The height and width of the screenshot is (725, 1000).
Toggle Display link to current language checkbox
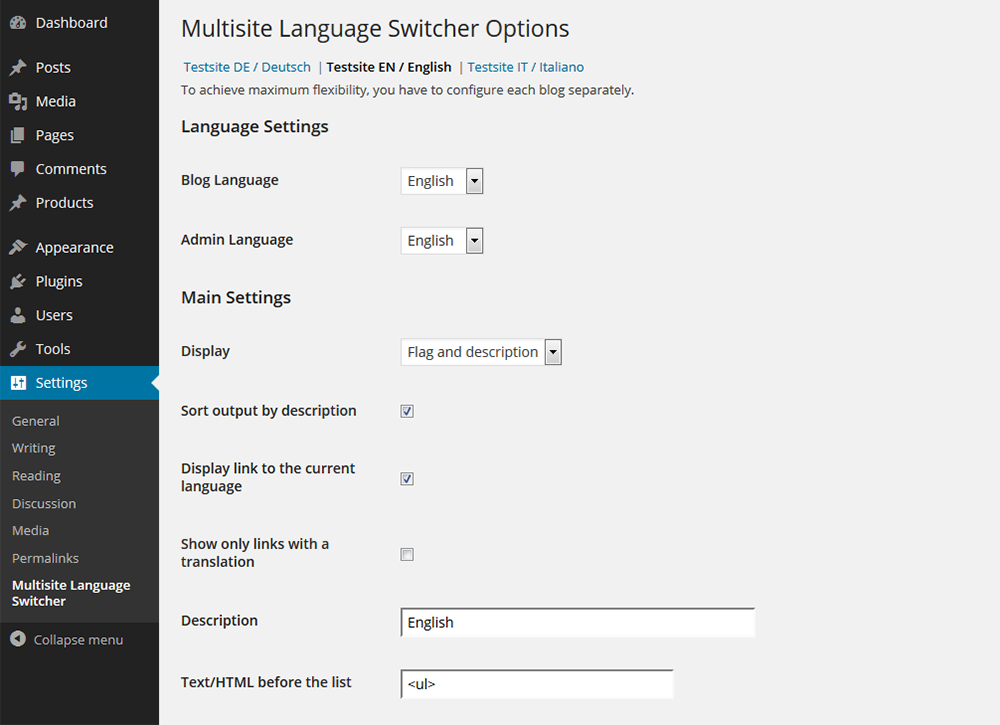[407, 478]
